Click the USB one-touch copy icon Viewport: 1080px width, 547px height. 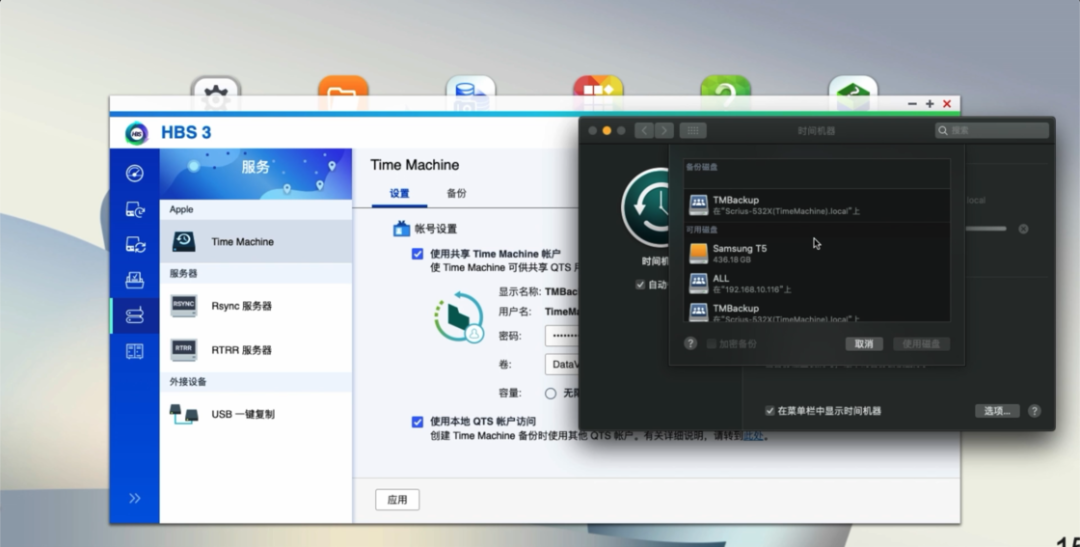click(x=184, y=414)
